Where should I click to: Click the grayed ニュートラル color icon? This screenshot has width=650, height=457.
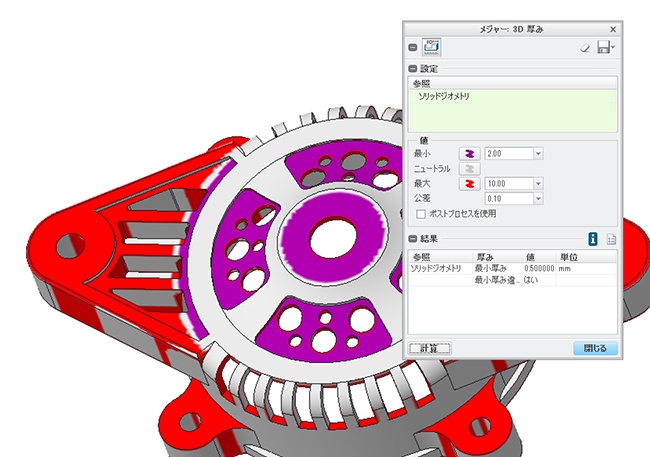[469, 169]
